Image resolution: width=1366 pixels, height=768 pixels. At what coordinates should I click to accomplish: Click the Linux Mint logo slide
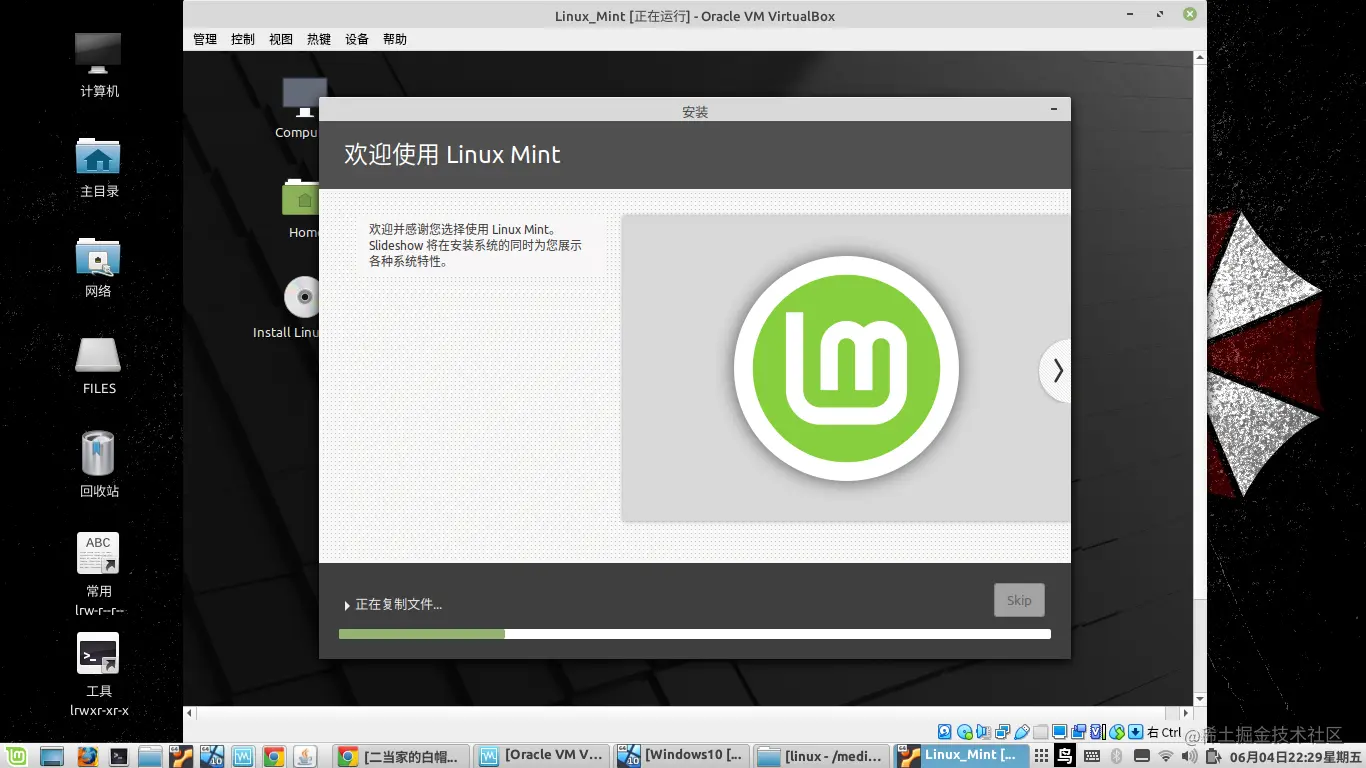click(846, 368)
